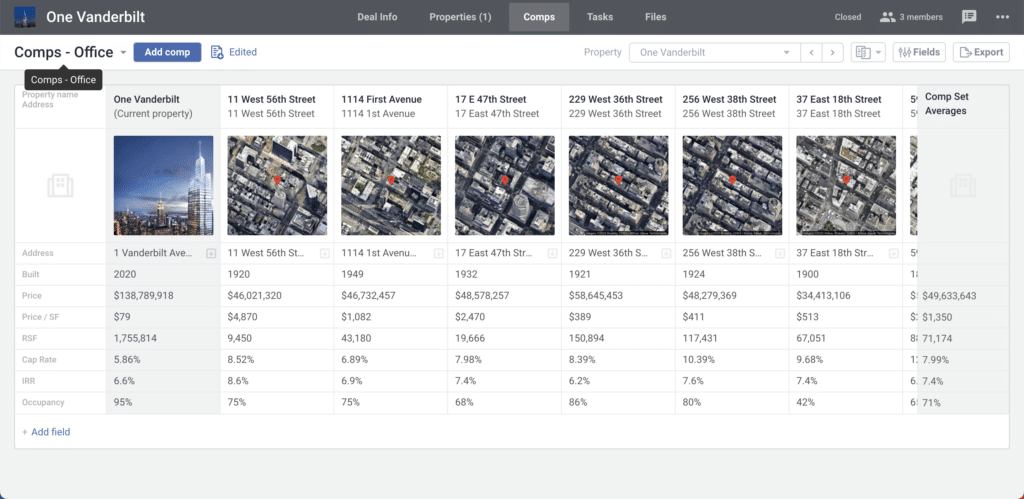Click the Export button
This screenshot has width=1024, height=499.
[981, 52]
